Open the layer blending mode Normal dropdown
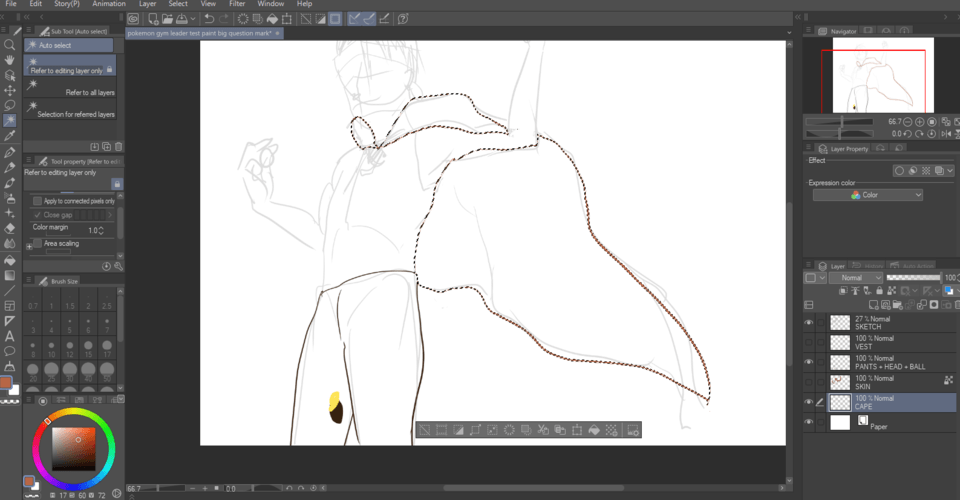This screenshot has width=960, height=500. (855, 277)
